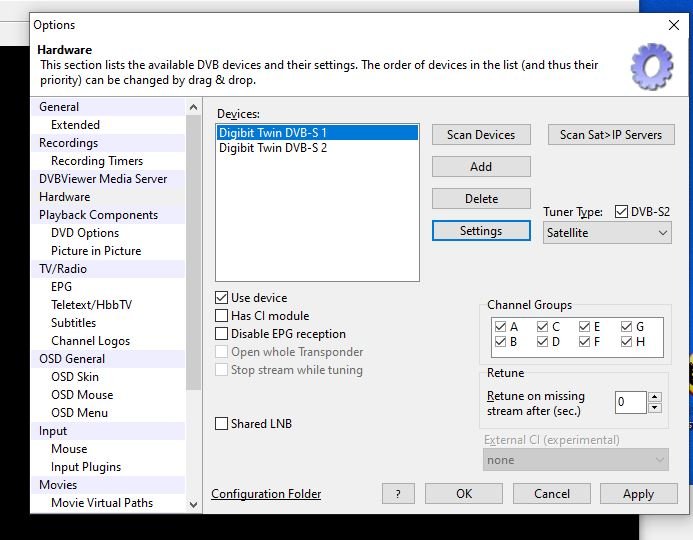Decrease retune seconds with down arrow
Image resolution: width=693 pixels, height=540 pixels.
655,408
